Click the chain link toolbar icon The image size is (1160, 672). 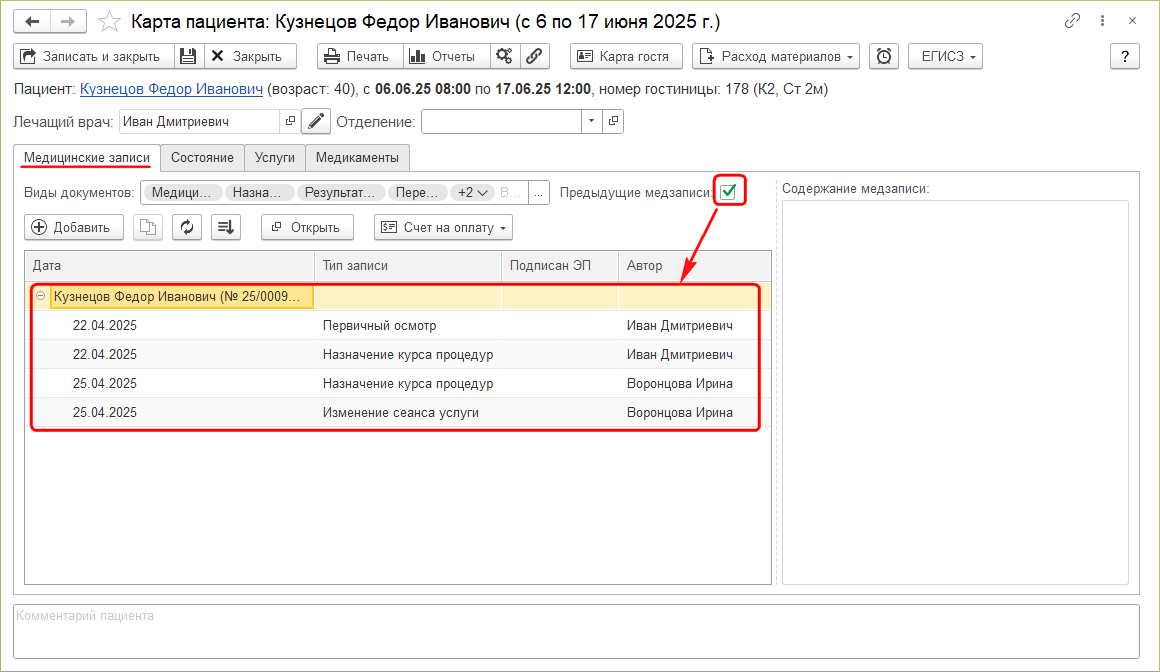click(534, 56)
